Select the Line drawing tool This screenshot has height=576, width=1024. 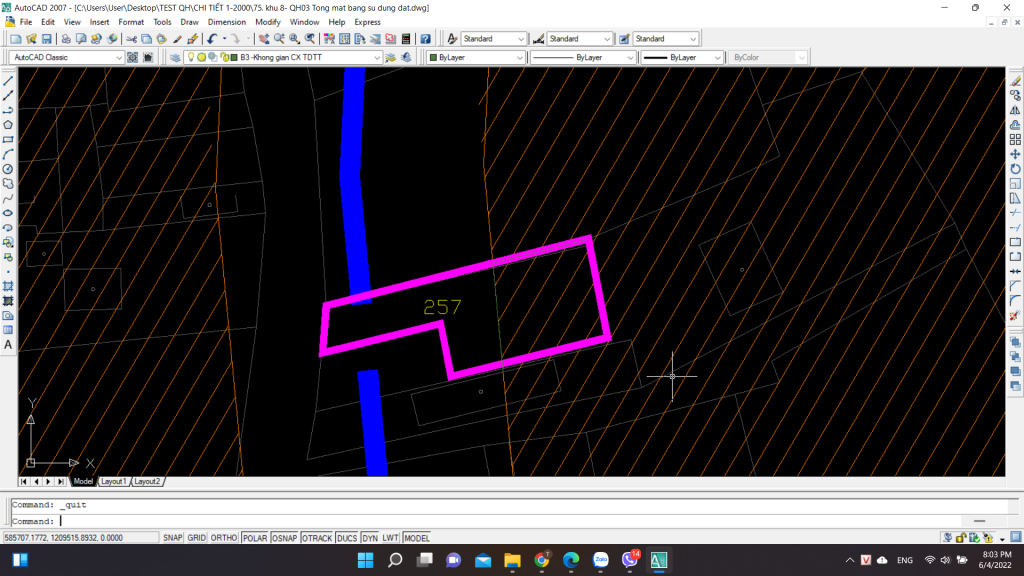click(8, 80)
